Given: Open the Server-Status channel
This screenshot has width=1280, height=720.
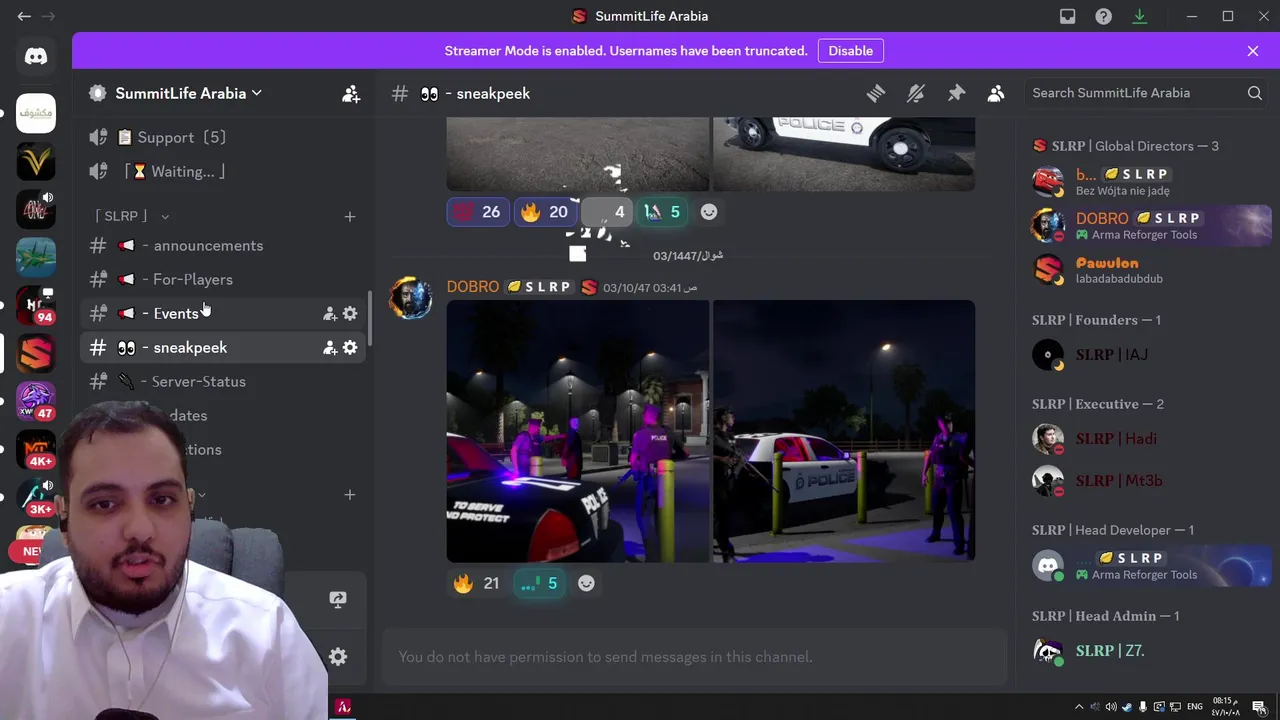Looking at the screenshot, I should pos(224,381).
